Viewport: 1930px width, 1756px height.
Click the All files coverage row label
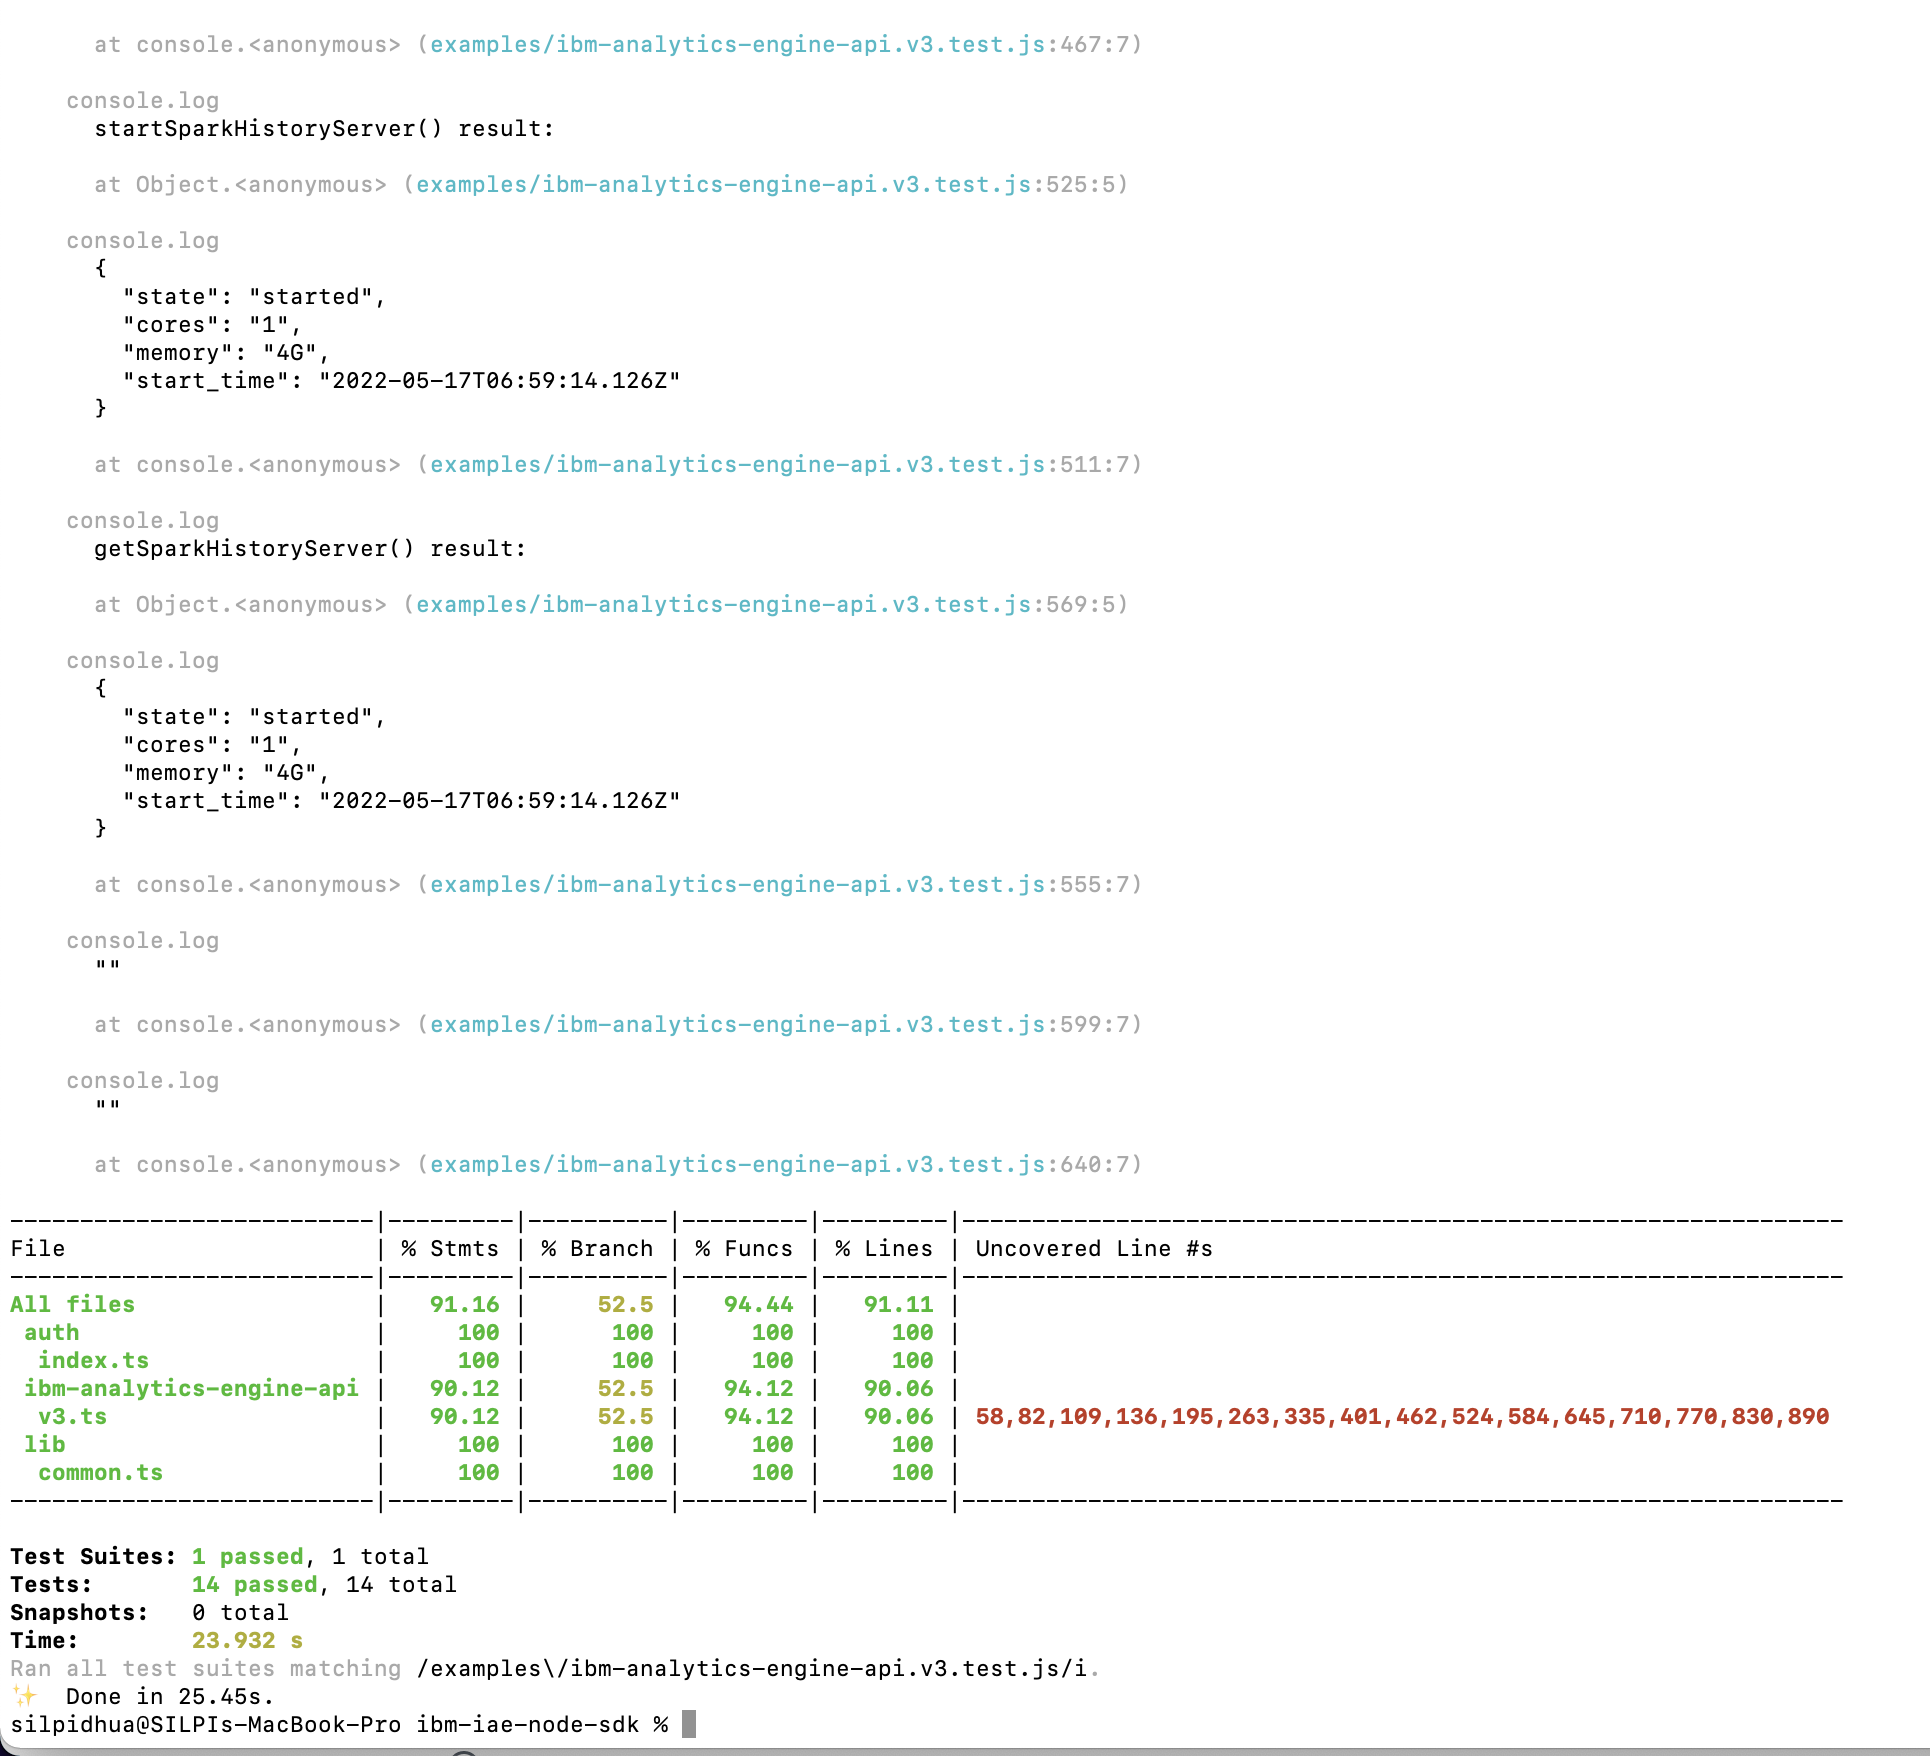(x=72, y=1305)
